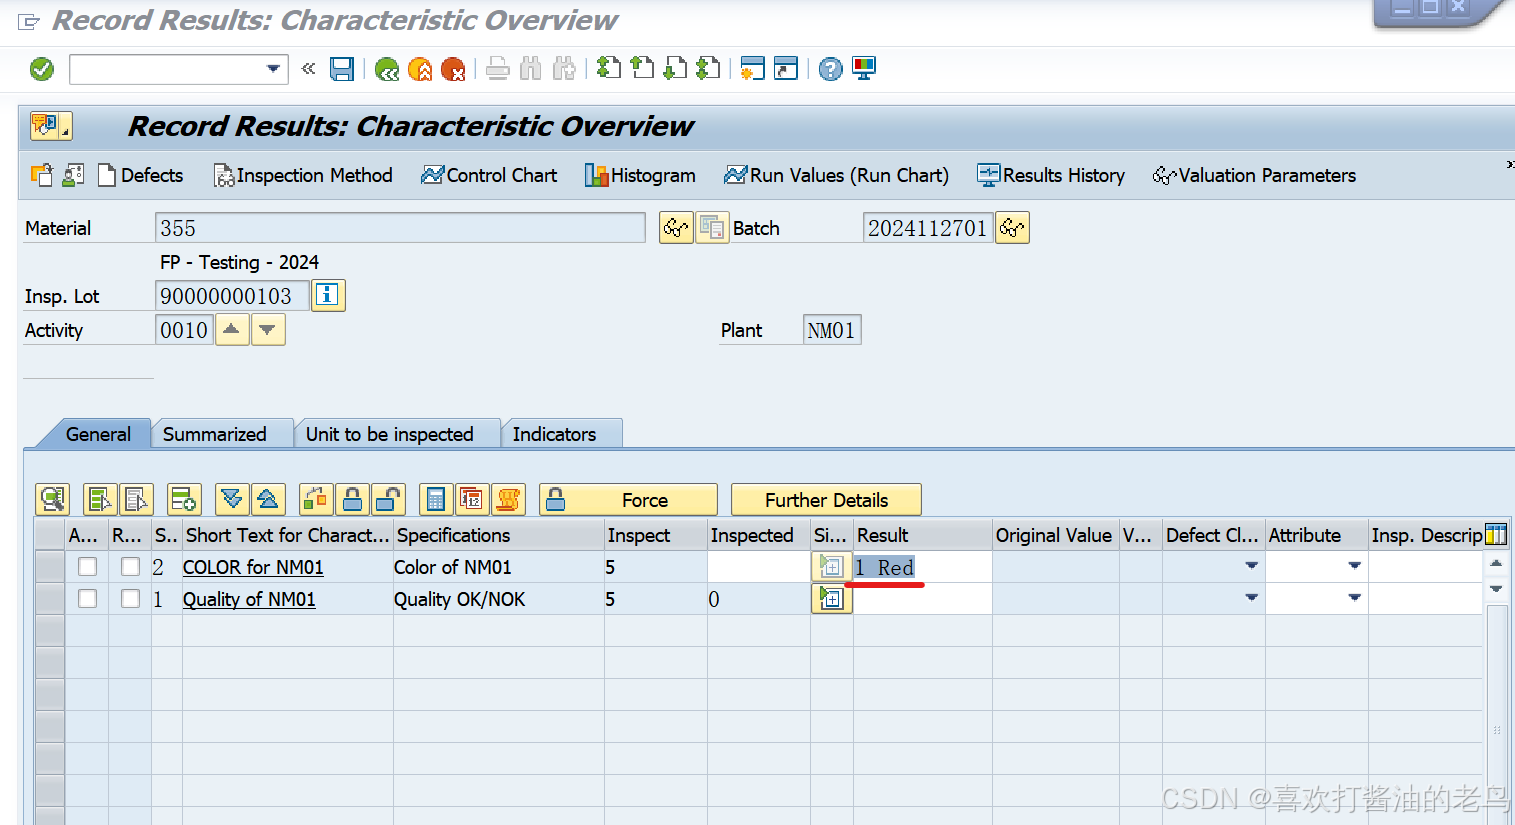
Task: Click the Generate Shortcut icon
Action: point(786,68)
